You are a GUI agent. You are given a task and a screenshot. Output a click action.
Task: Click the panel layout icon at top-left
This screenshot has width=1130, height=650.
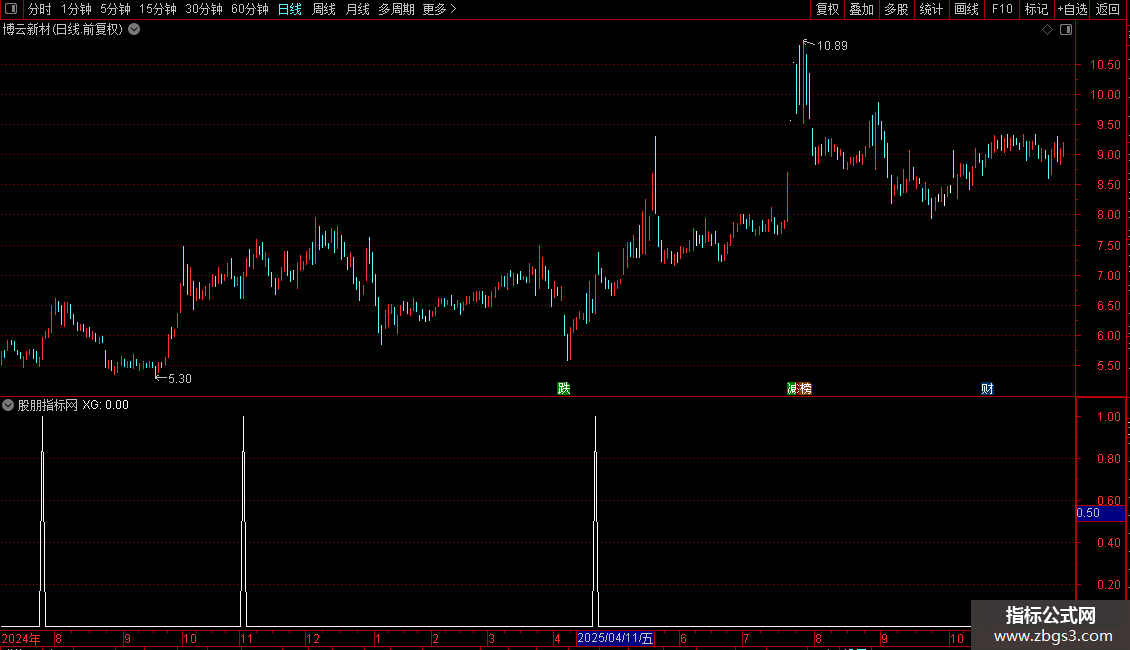click(11, 9)
